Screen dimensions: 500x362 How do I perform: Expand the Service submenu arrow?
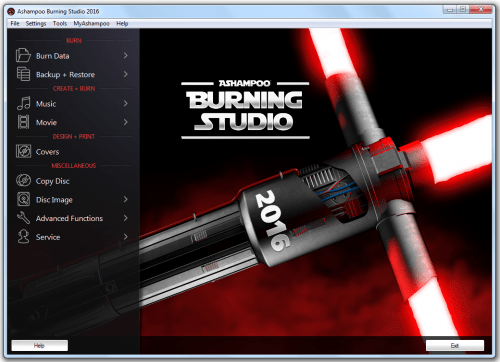pos(126,237)
